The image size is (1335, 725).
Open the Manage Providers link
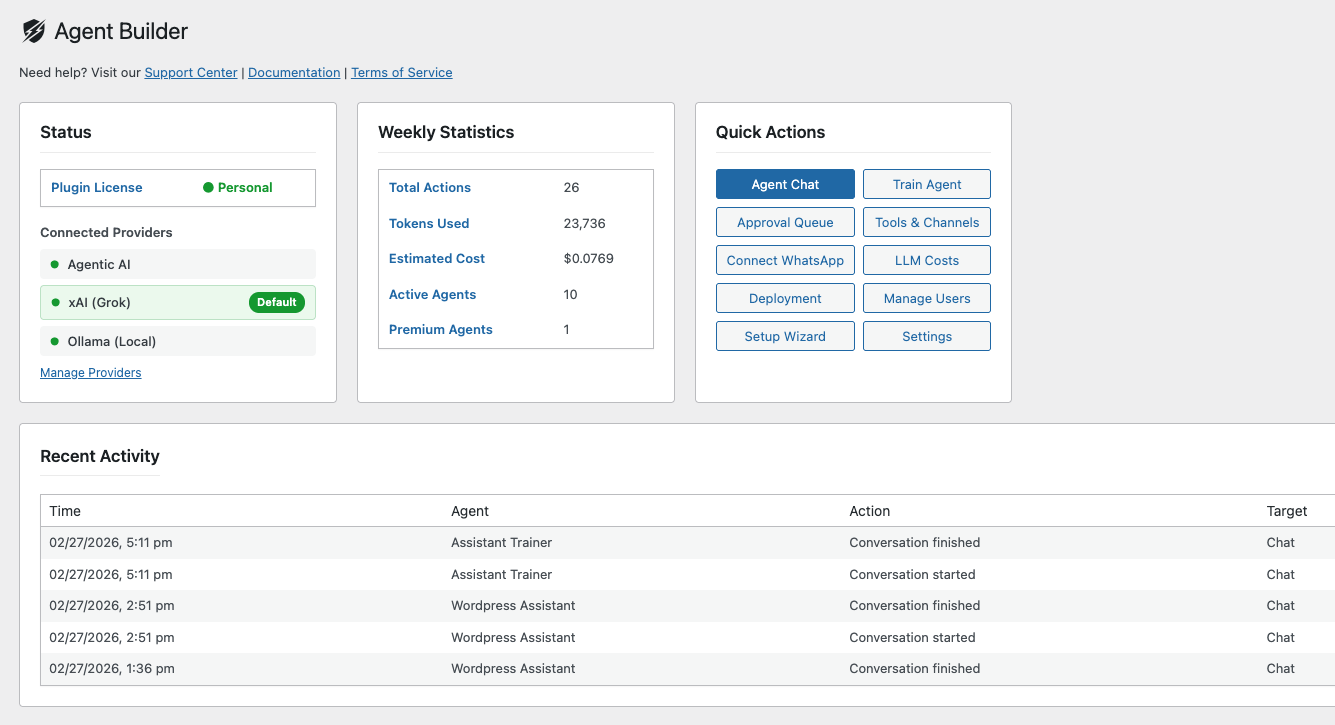click(90, 372)
